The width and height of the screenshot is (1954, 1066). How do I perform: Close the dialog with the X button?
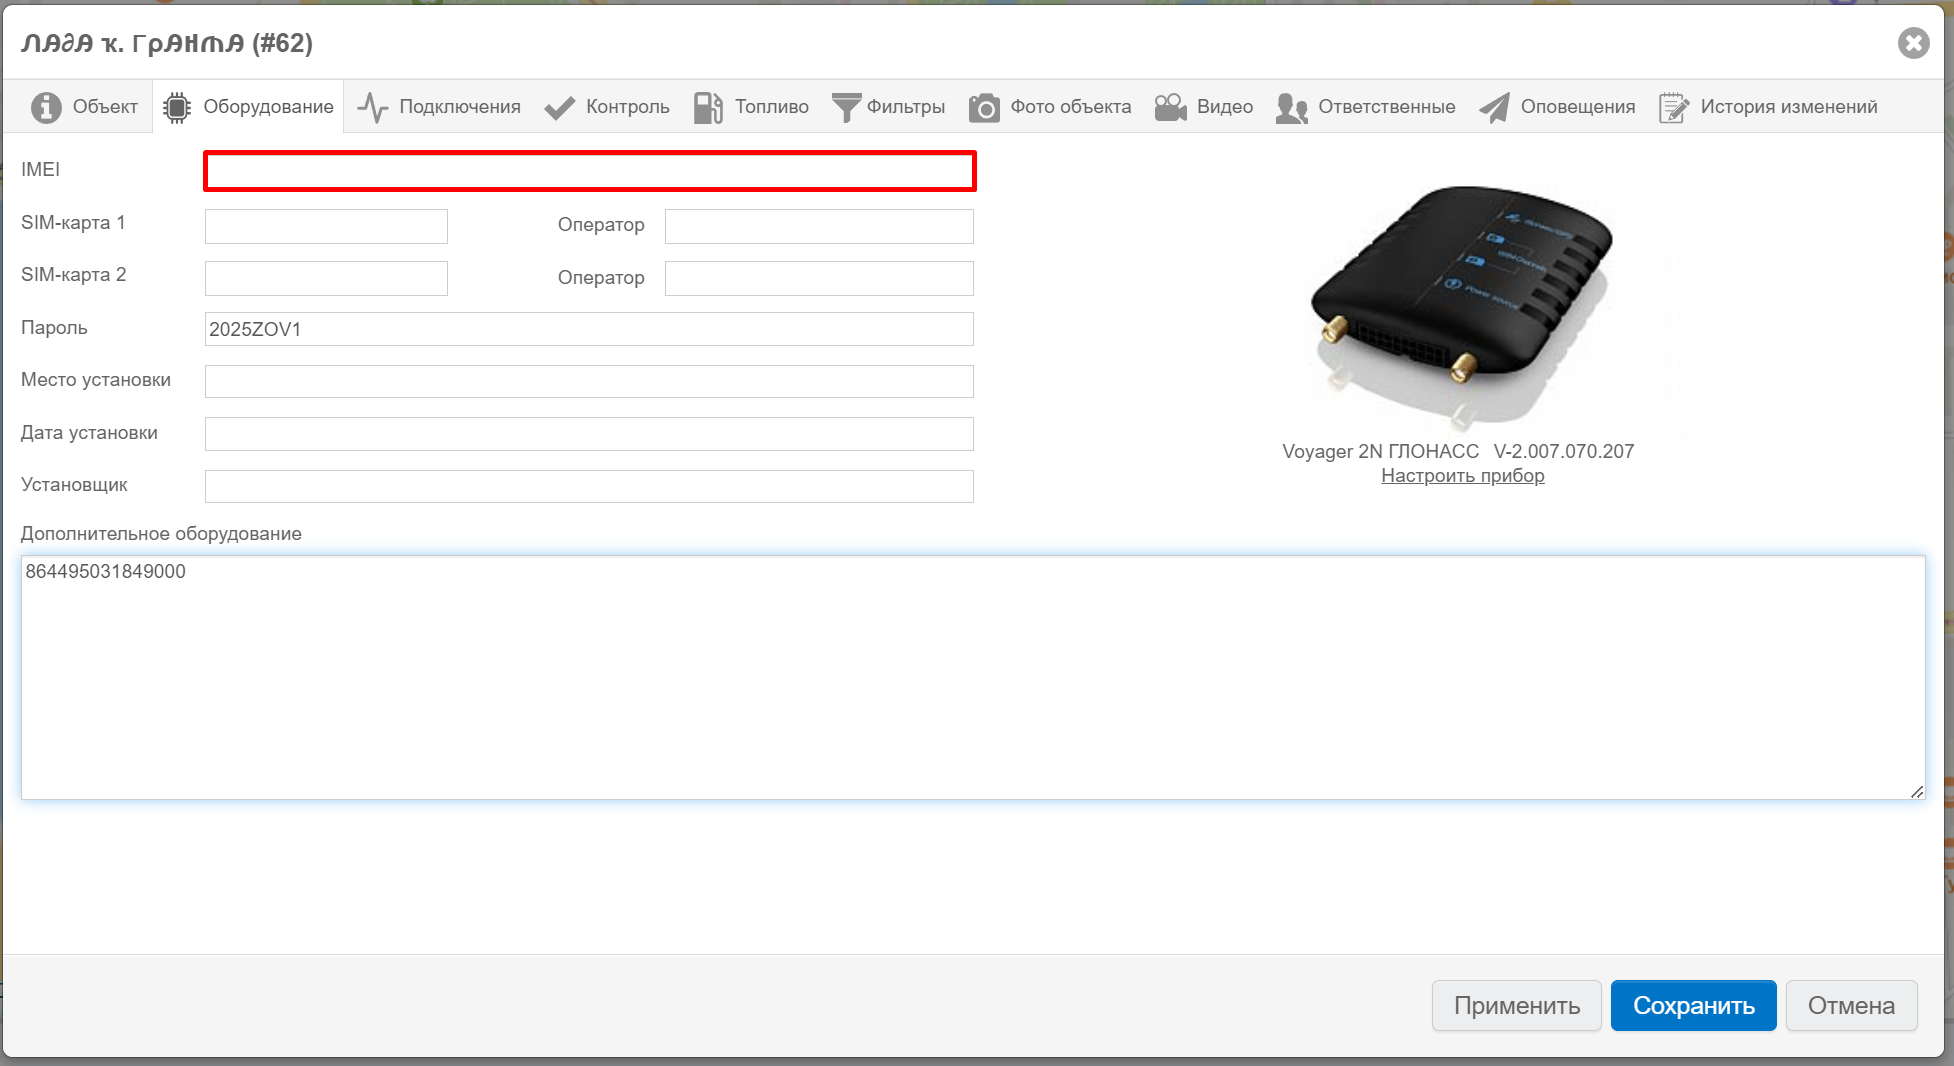tap(1913, 43)
